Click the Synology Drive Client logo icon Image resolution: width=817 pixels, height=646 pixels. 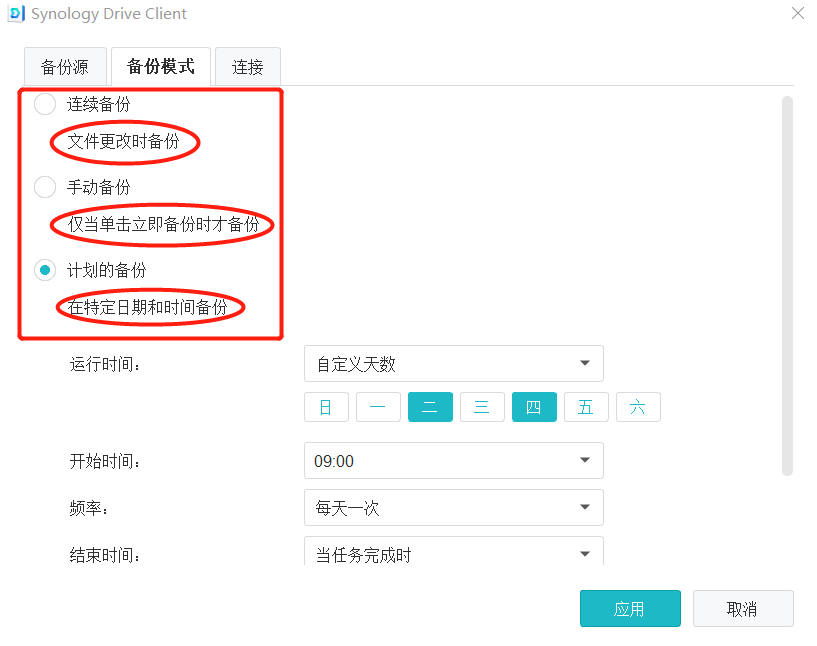click(x=17, y=14)
